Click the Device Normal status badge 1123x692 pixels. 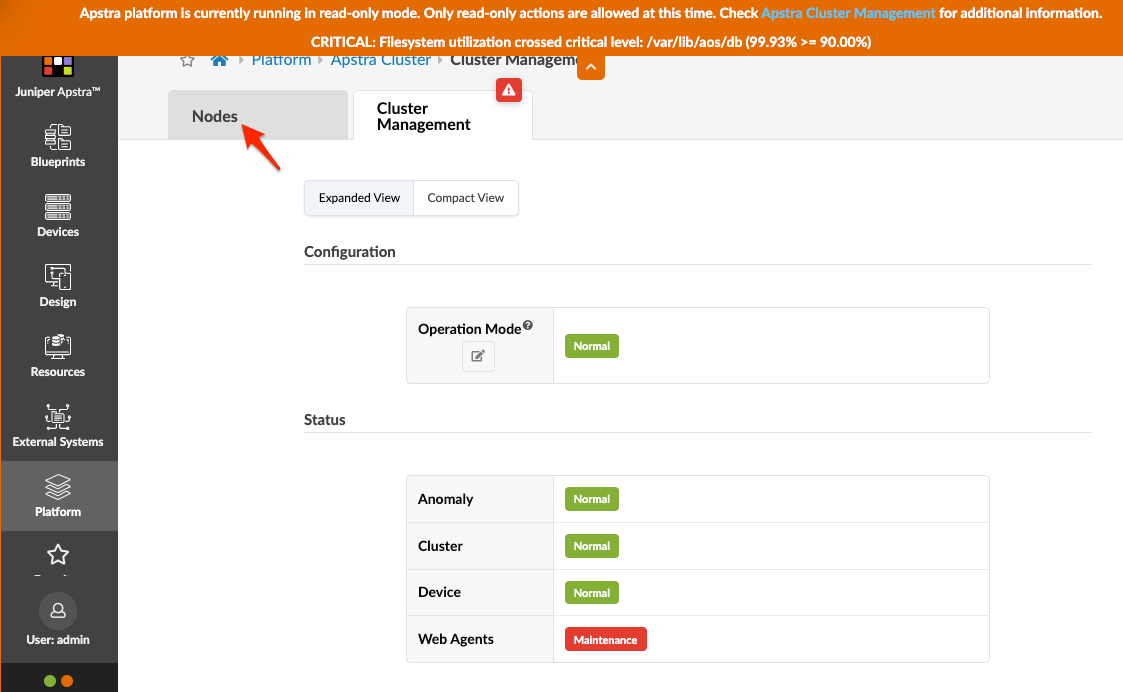pos(592,592)
